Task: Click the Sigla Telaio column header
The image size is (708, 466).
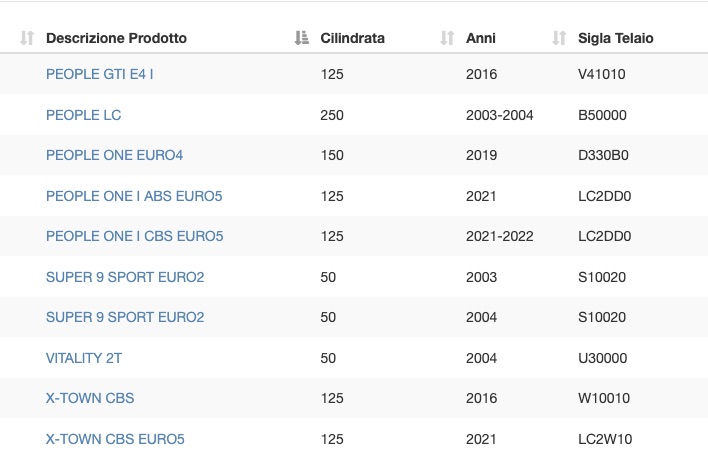Action: [x=615, y=38]
